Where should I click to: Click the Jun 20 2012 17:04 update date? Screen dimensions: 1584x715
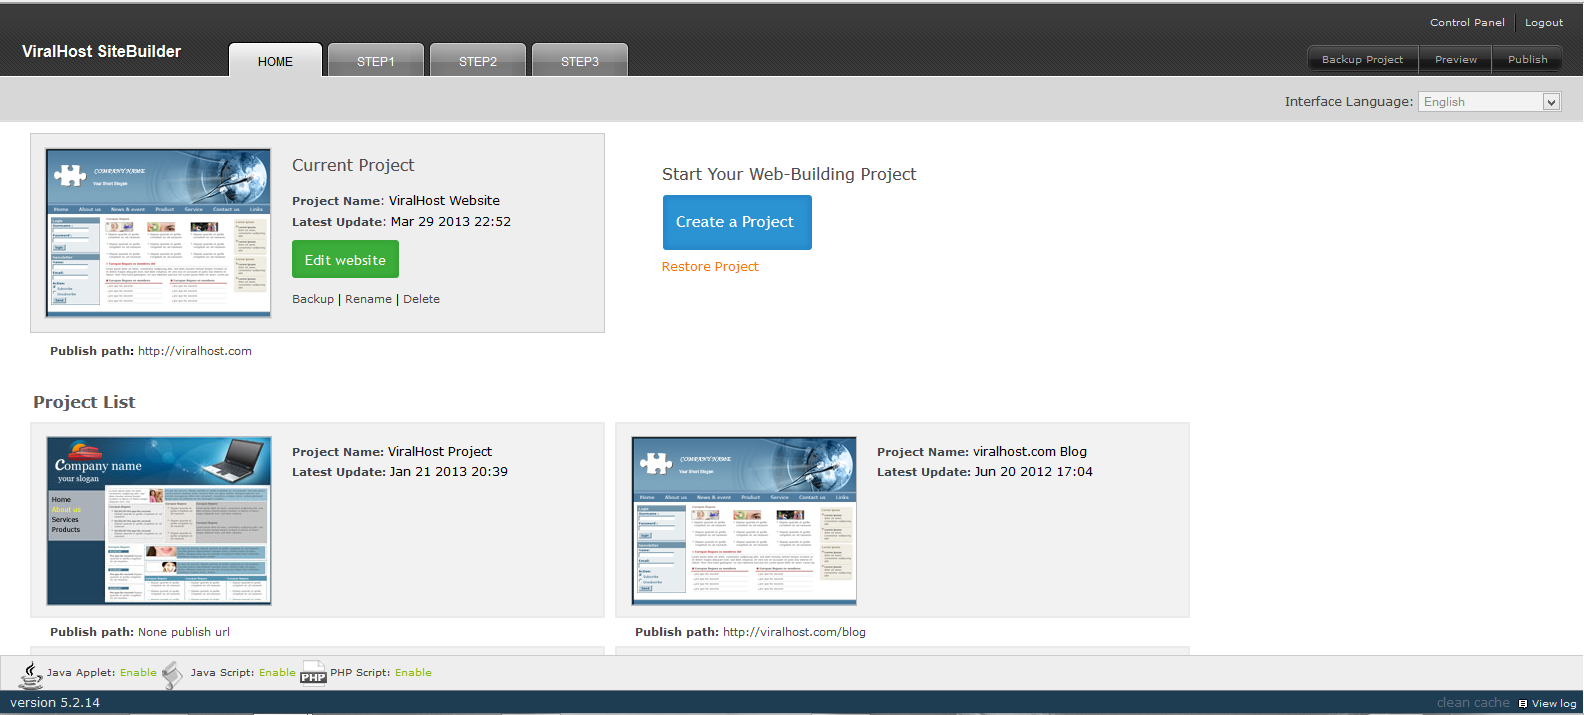pyautogui.click(x=1034, y=472)
